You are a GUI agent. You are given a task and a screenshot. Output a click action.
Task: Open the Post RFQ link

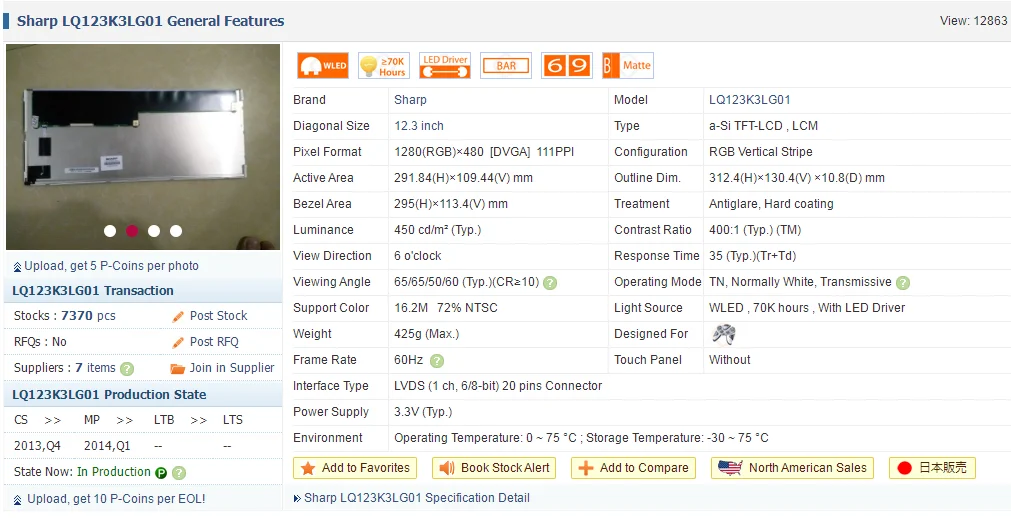pyautogui.click(x=214, y=342)
